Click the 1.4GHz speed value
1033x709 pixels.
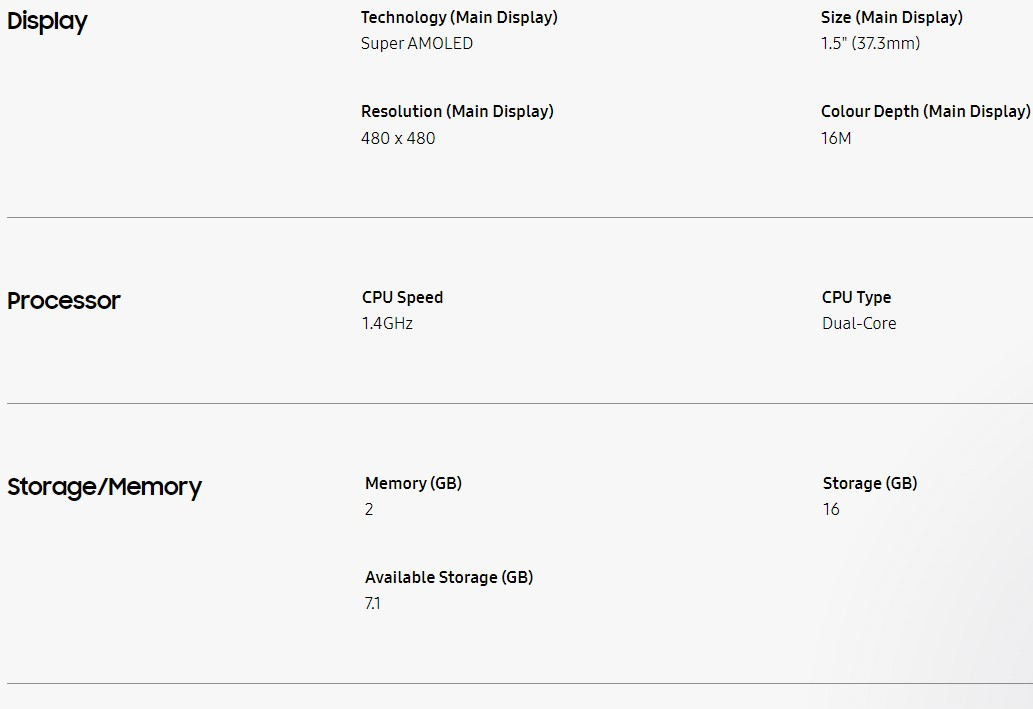point(387,323)
